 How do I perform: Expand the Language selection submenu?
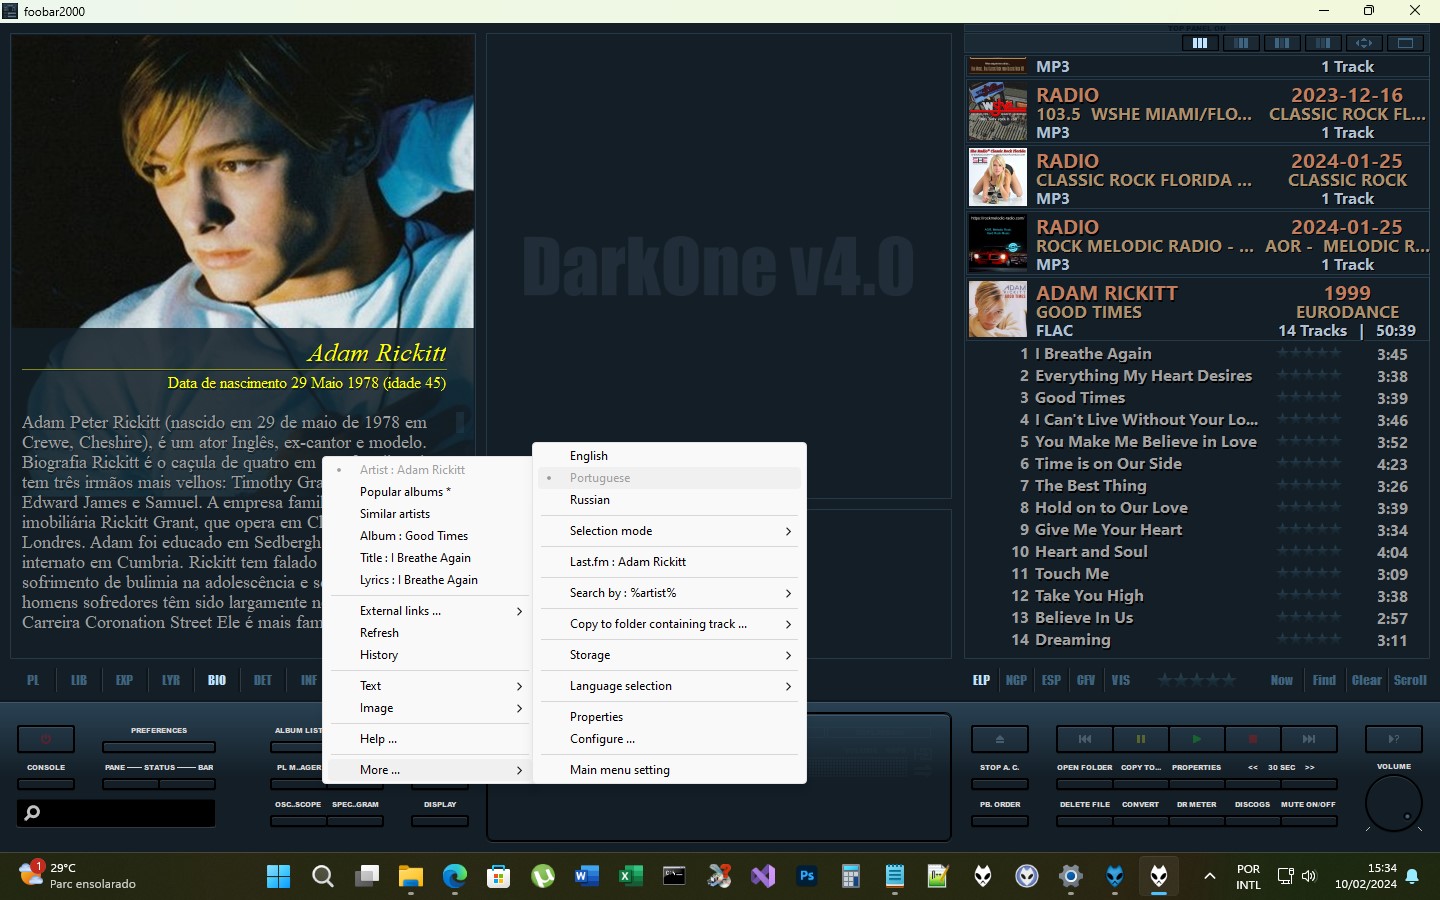coord(669,686)
